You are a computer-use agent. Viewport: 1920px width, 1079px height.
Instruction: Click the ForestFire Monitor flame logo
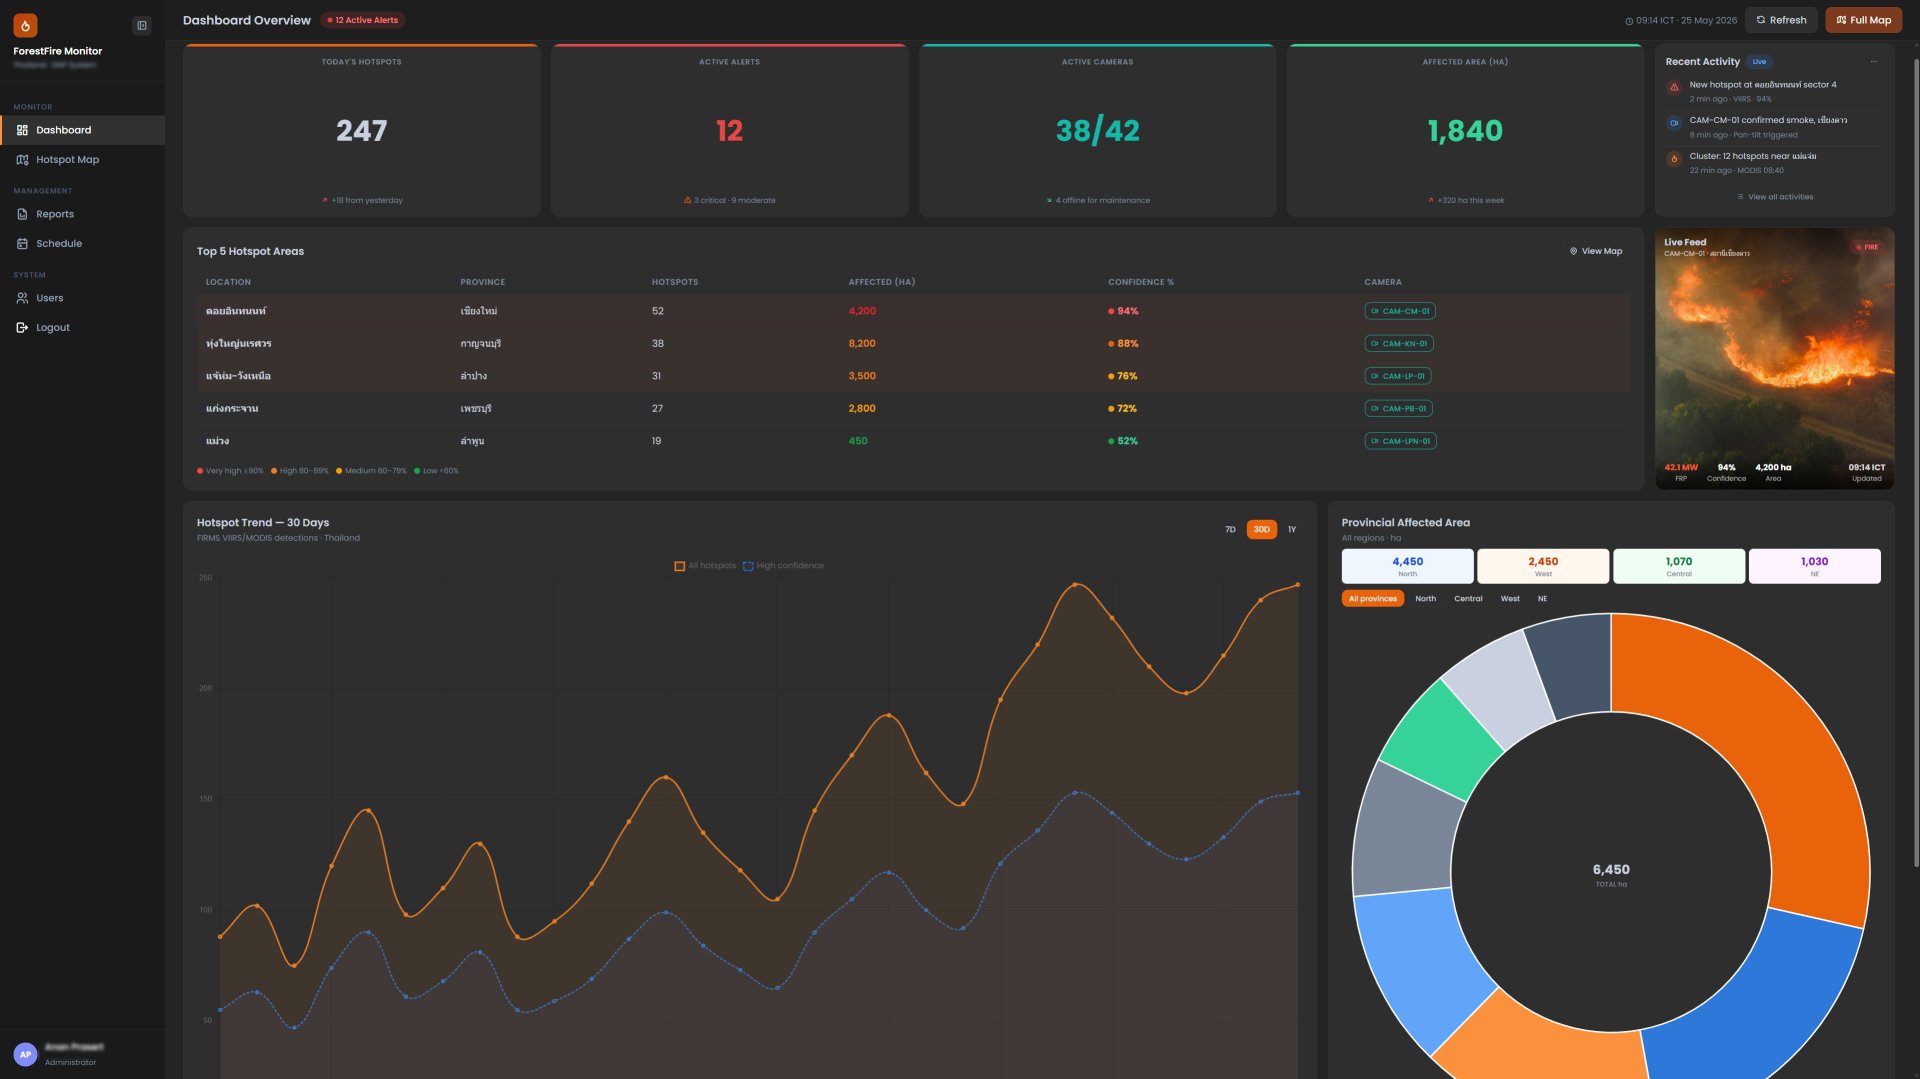point(25,25)
